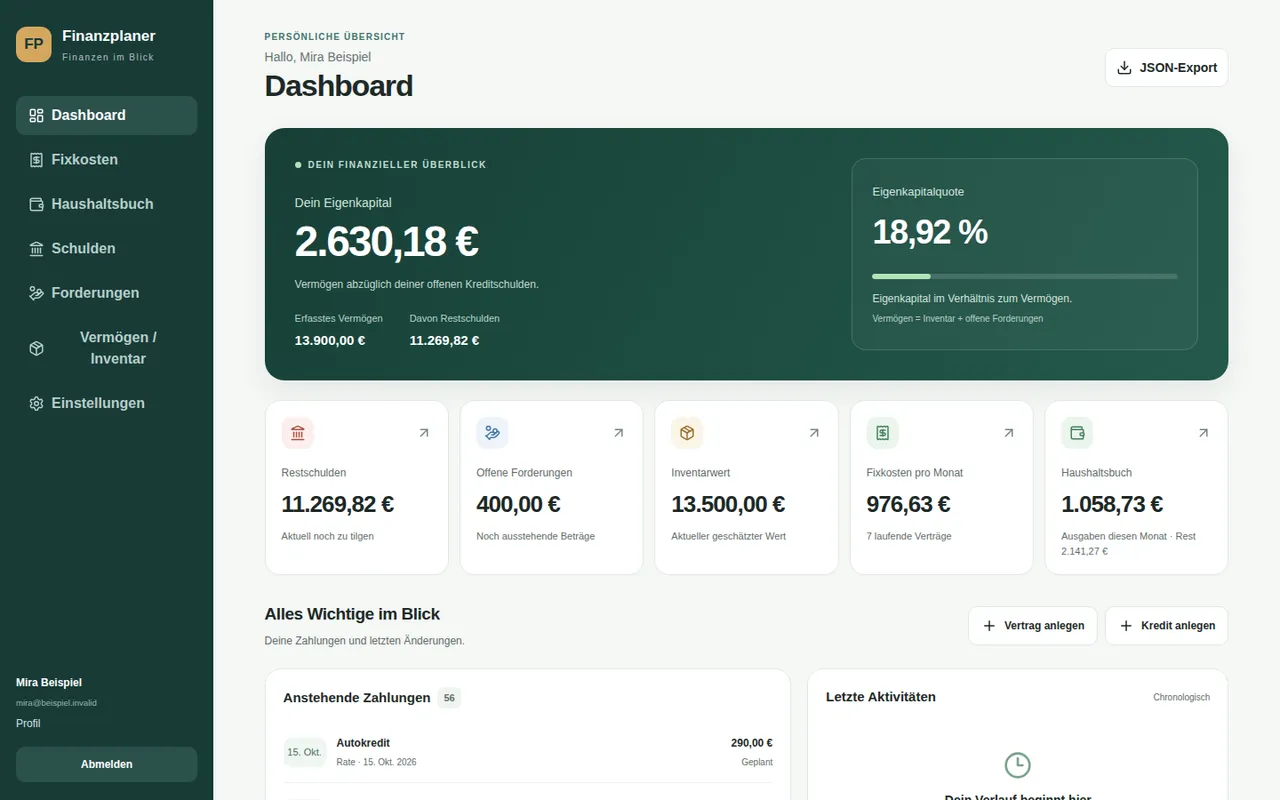Click the Eigenkapitalquote panel showing 18,92 %
1280x800 pixels.
1024,254
